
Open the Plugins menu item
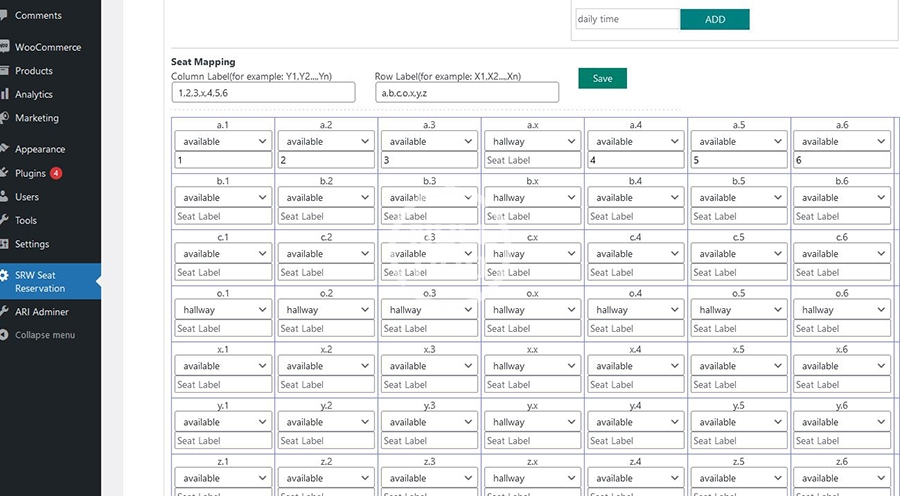(x=30, y=173)
